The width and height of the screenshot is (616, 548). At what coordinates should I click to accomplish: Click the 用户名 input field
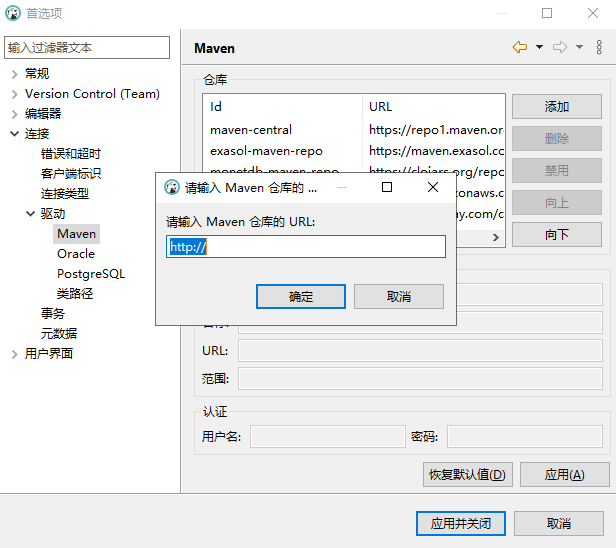(328, 436)
